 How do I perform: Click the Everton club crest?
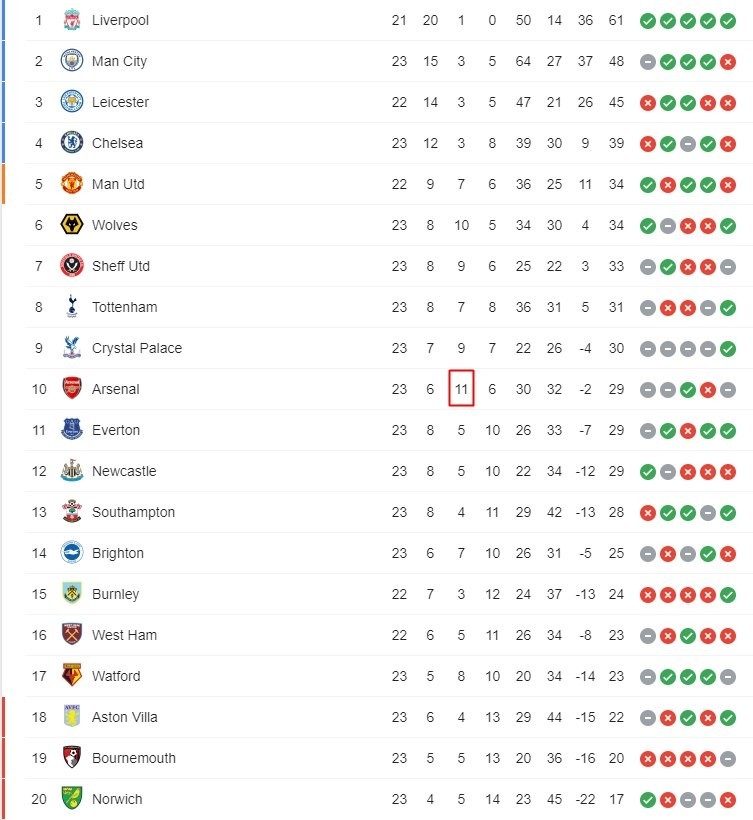point(71,430)
